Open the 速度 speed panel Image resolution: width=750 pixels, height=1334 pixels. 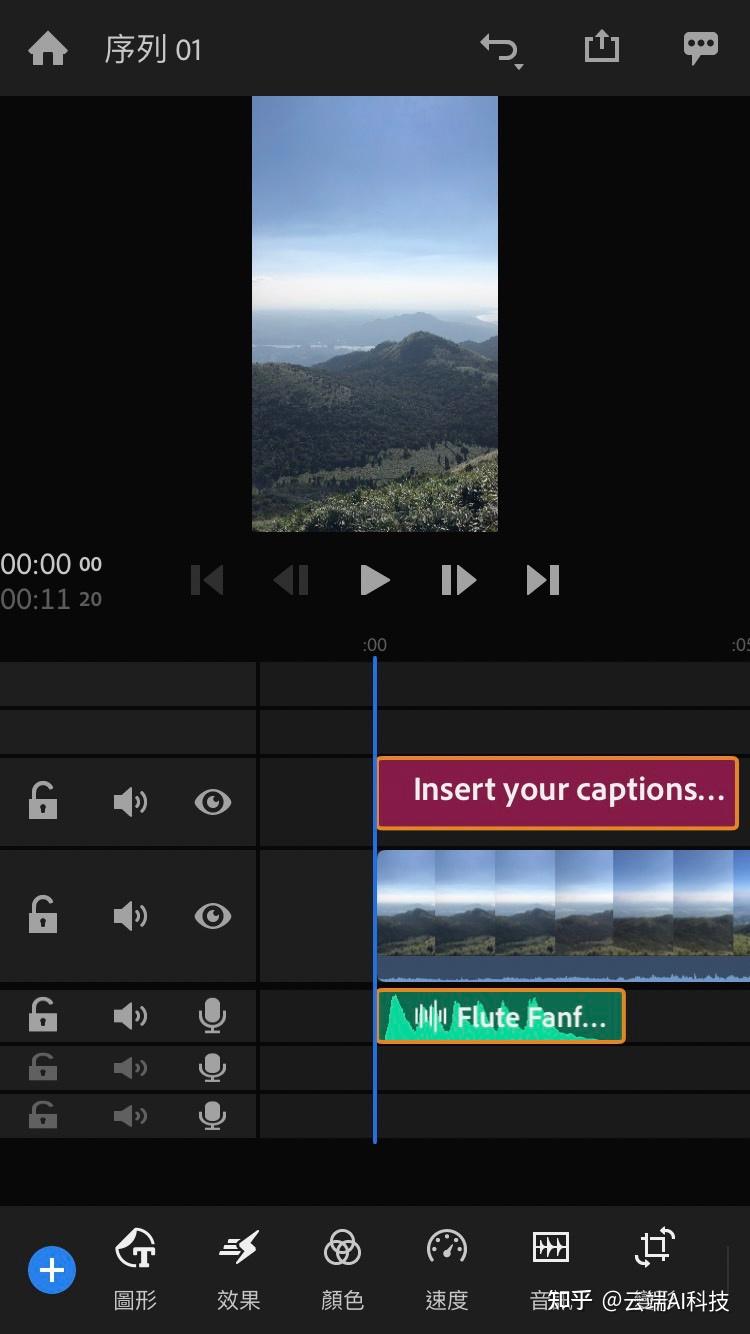(446, 1270)
